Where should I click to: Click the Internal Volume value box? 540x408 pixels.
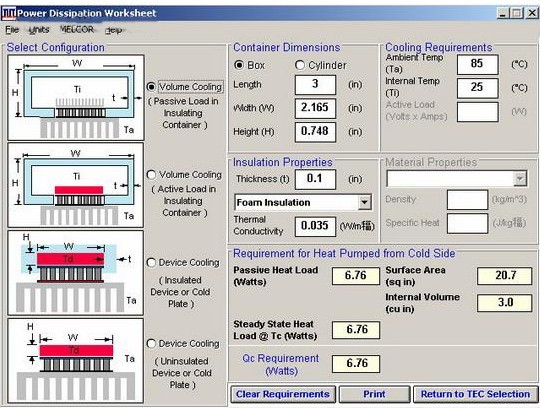(x=505, y=303)
